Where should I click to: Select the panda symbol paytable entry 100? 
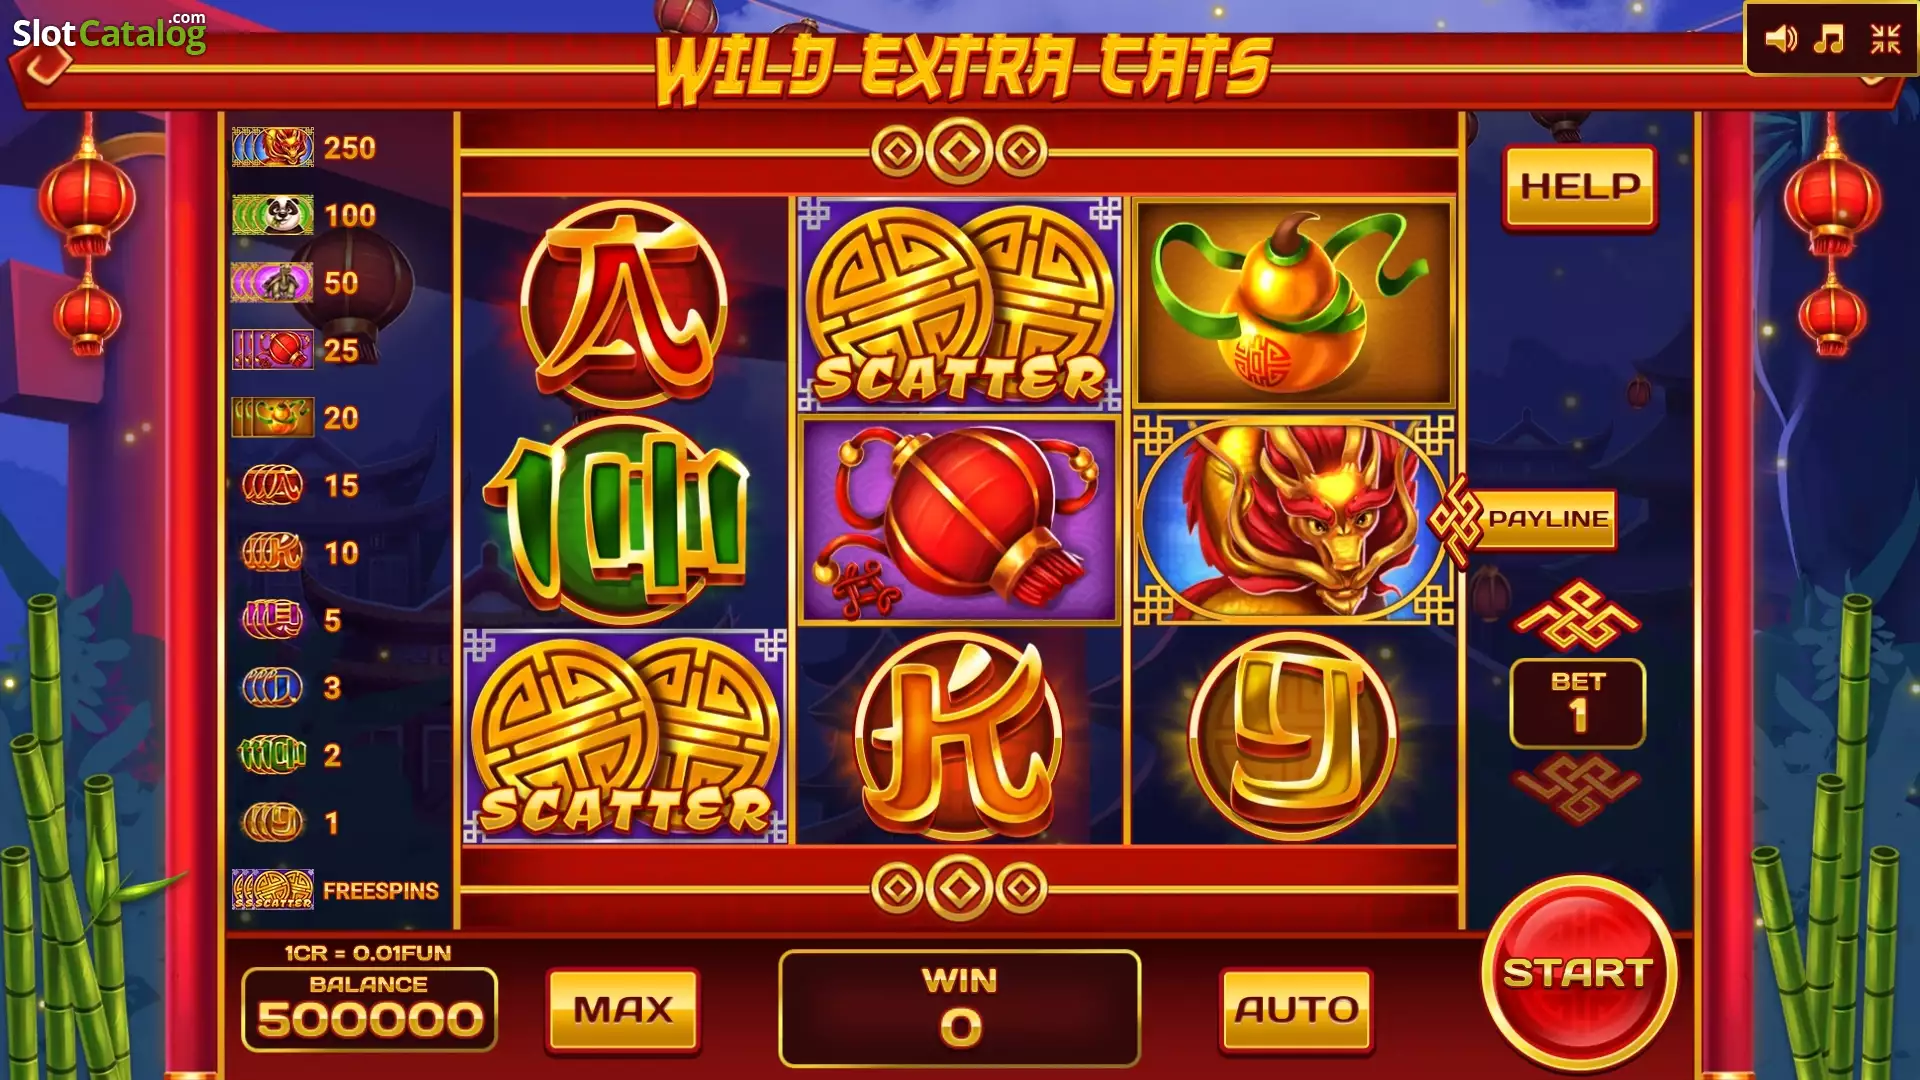[x=304, y=215]
